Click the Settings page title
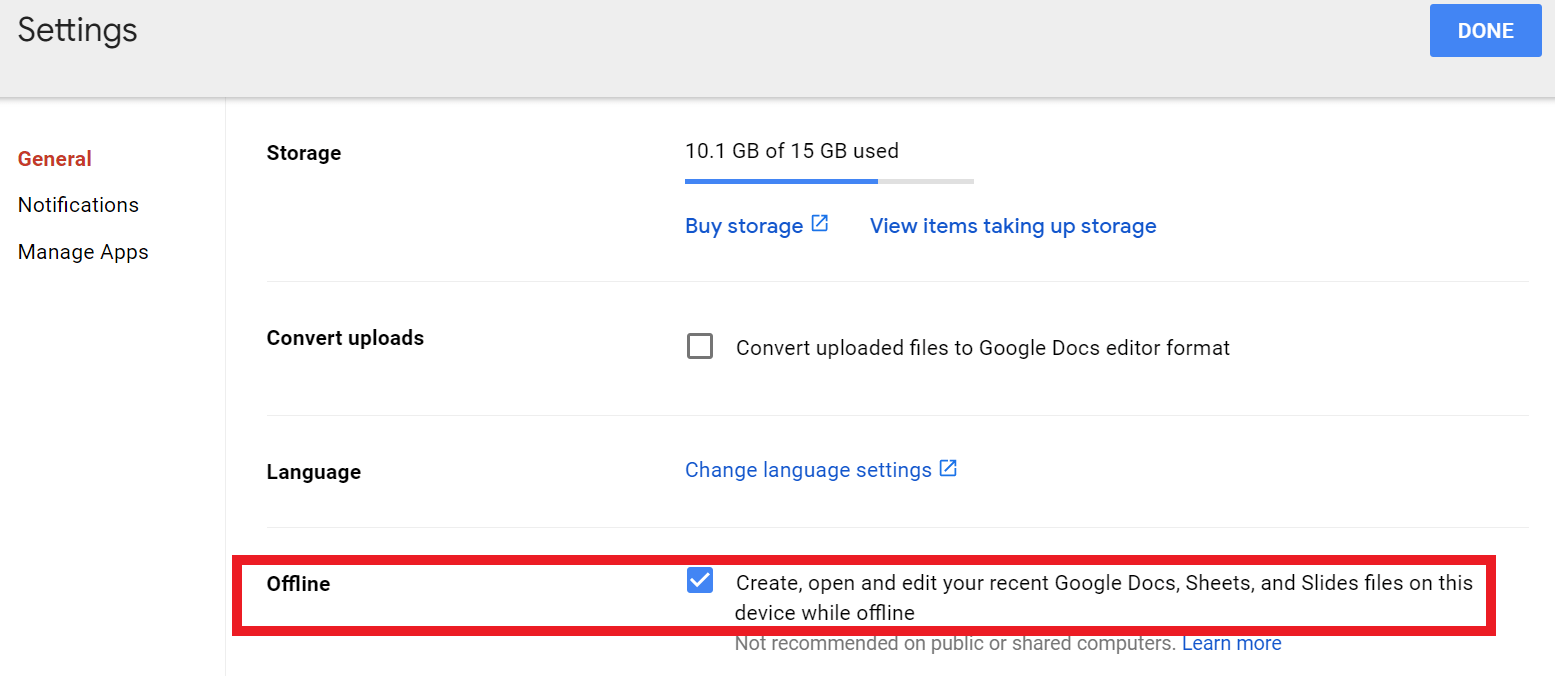This screenshot has height=676, width=1555. (78, 30)
